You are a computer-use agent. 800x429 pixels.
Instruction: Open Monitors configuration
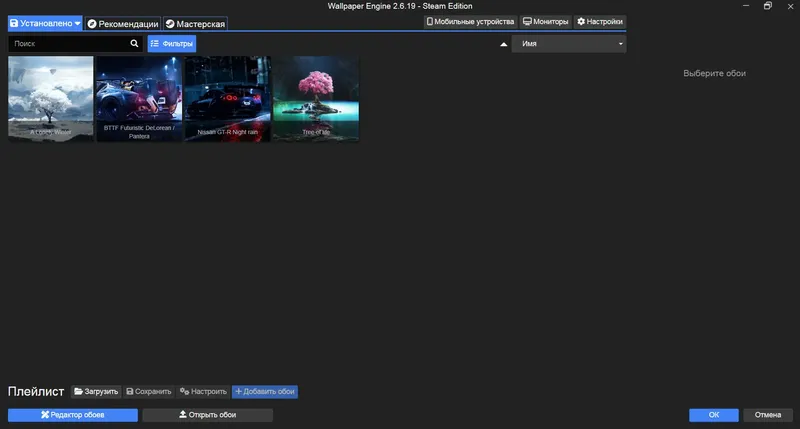(545, 21)
